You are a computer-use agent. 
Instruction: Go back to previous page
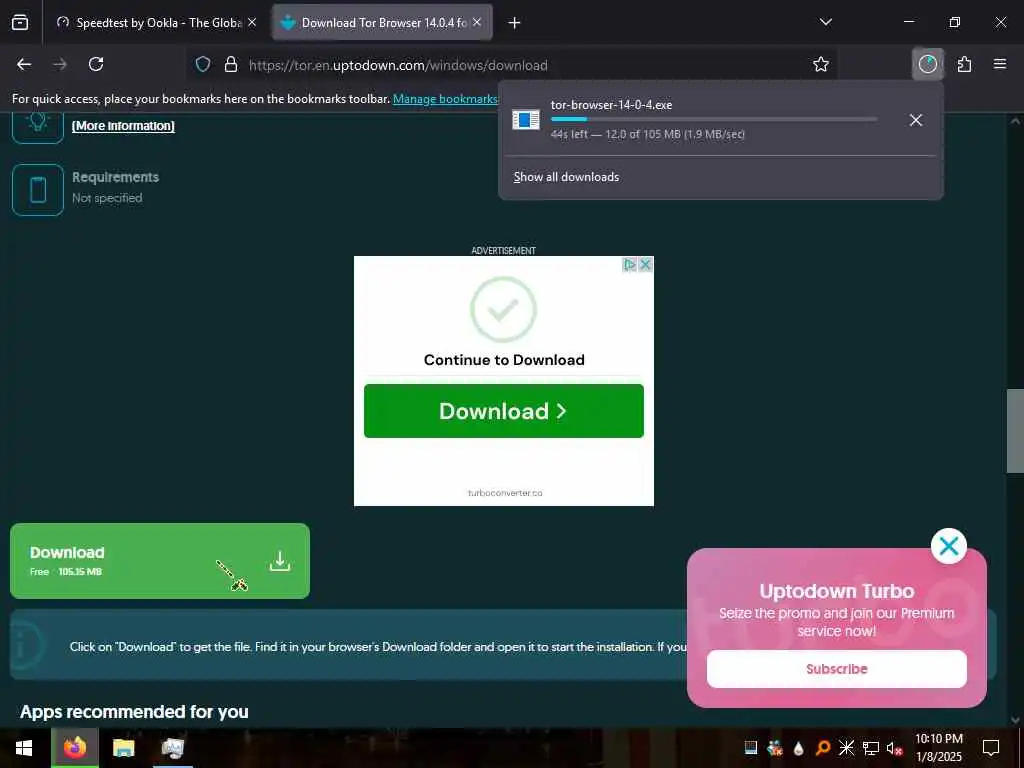click(x=24, y=64)
